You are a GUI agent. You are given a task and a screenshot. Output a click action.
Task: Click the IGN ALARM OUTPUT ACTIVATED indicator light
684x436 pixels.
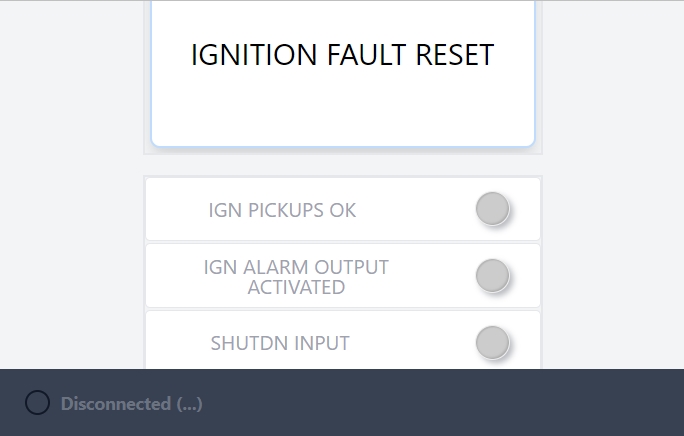click(x=492, y=275)
